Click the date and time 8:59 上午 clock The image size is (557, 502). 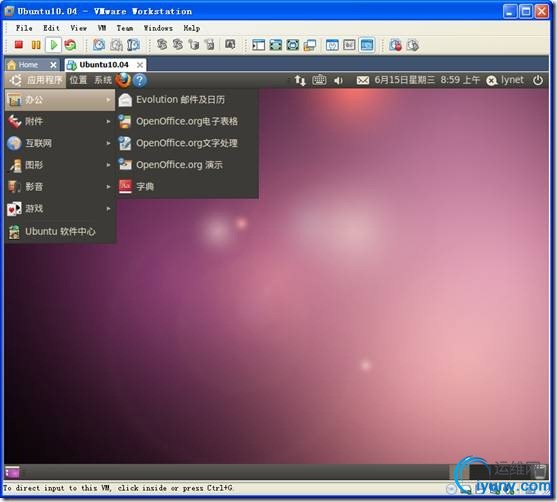(427, 80)
